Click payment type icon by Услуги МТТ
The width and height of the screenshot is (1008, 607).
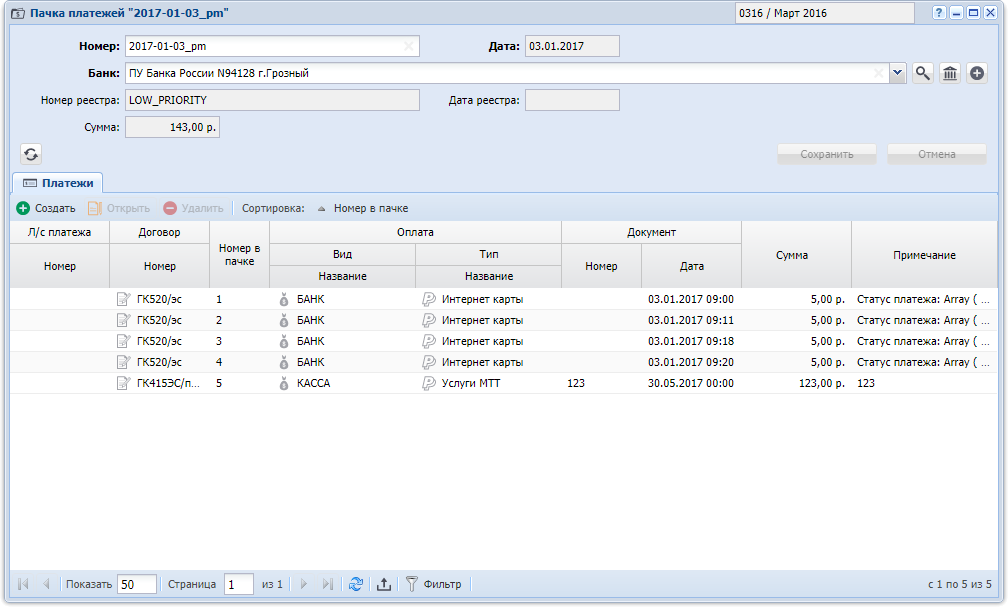pos(429,383)
